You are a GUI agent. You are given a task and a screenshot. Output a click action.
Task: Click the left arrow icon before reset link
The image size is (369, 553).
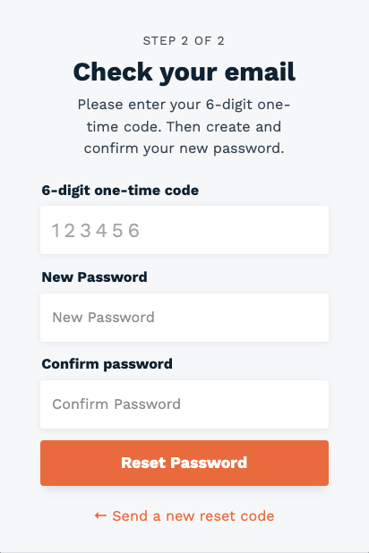[x=101, y=516]
